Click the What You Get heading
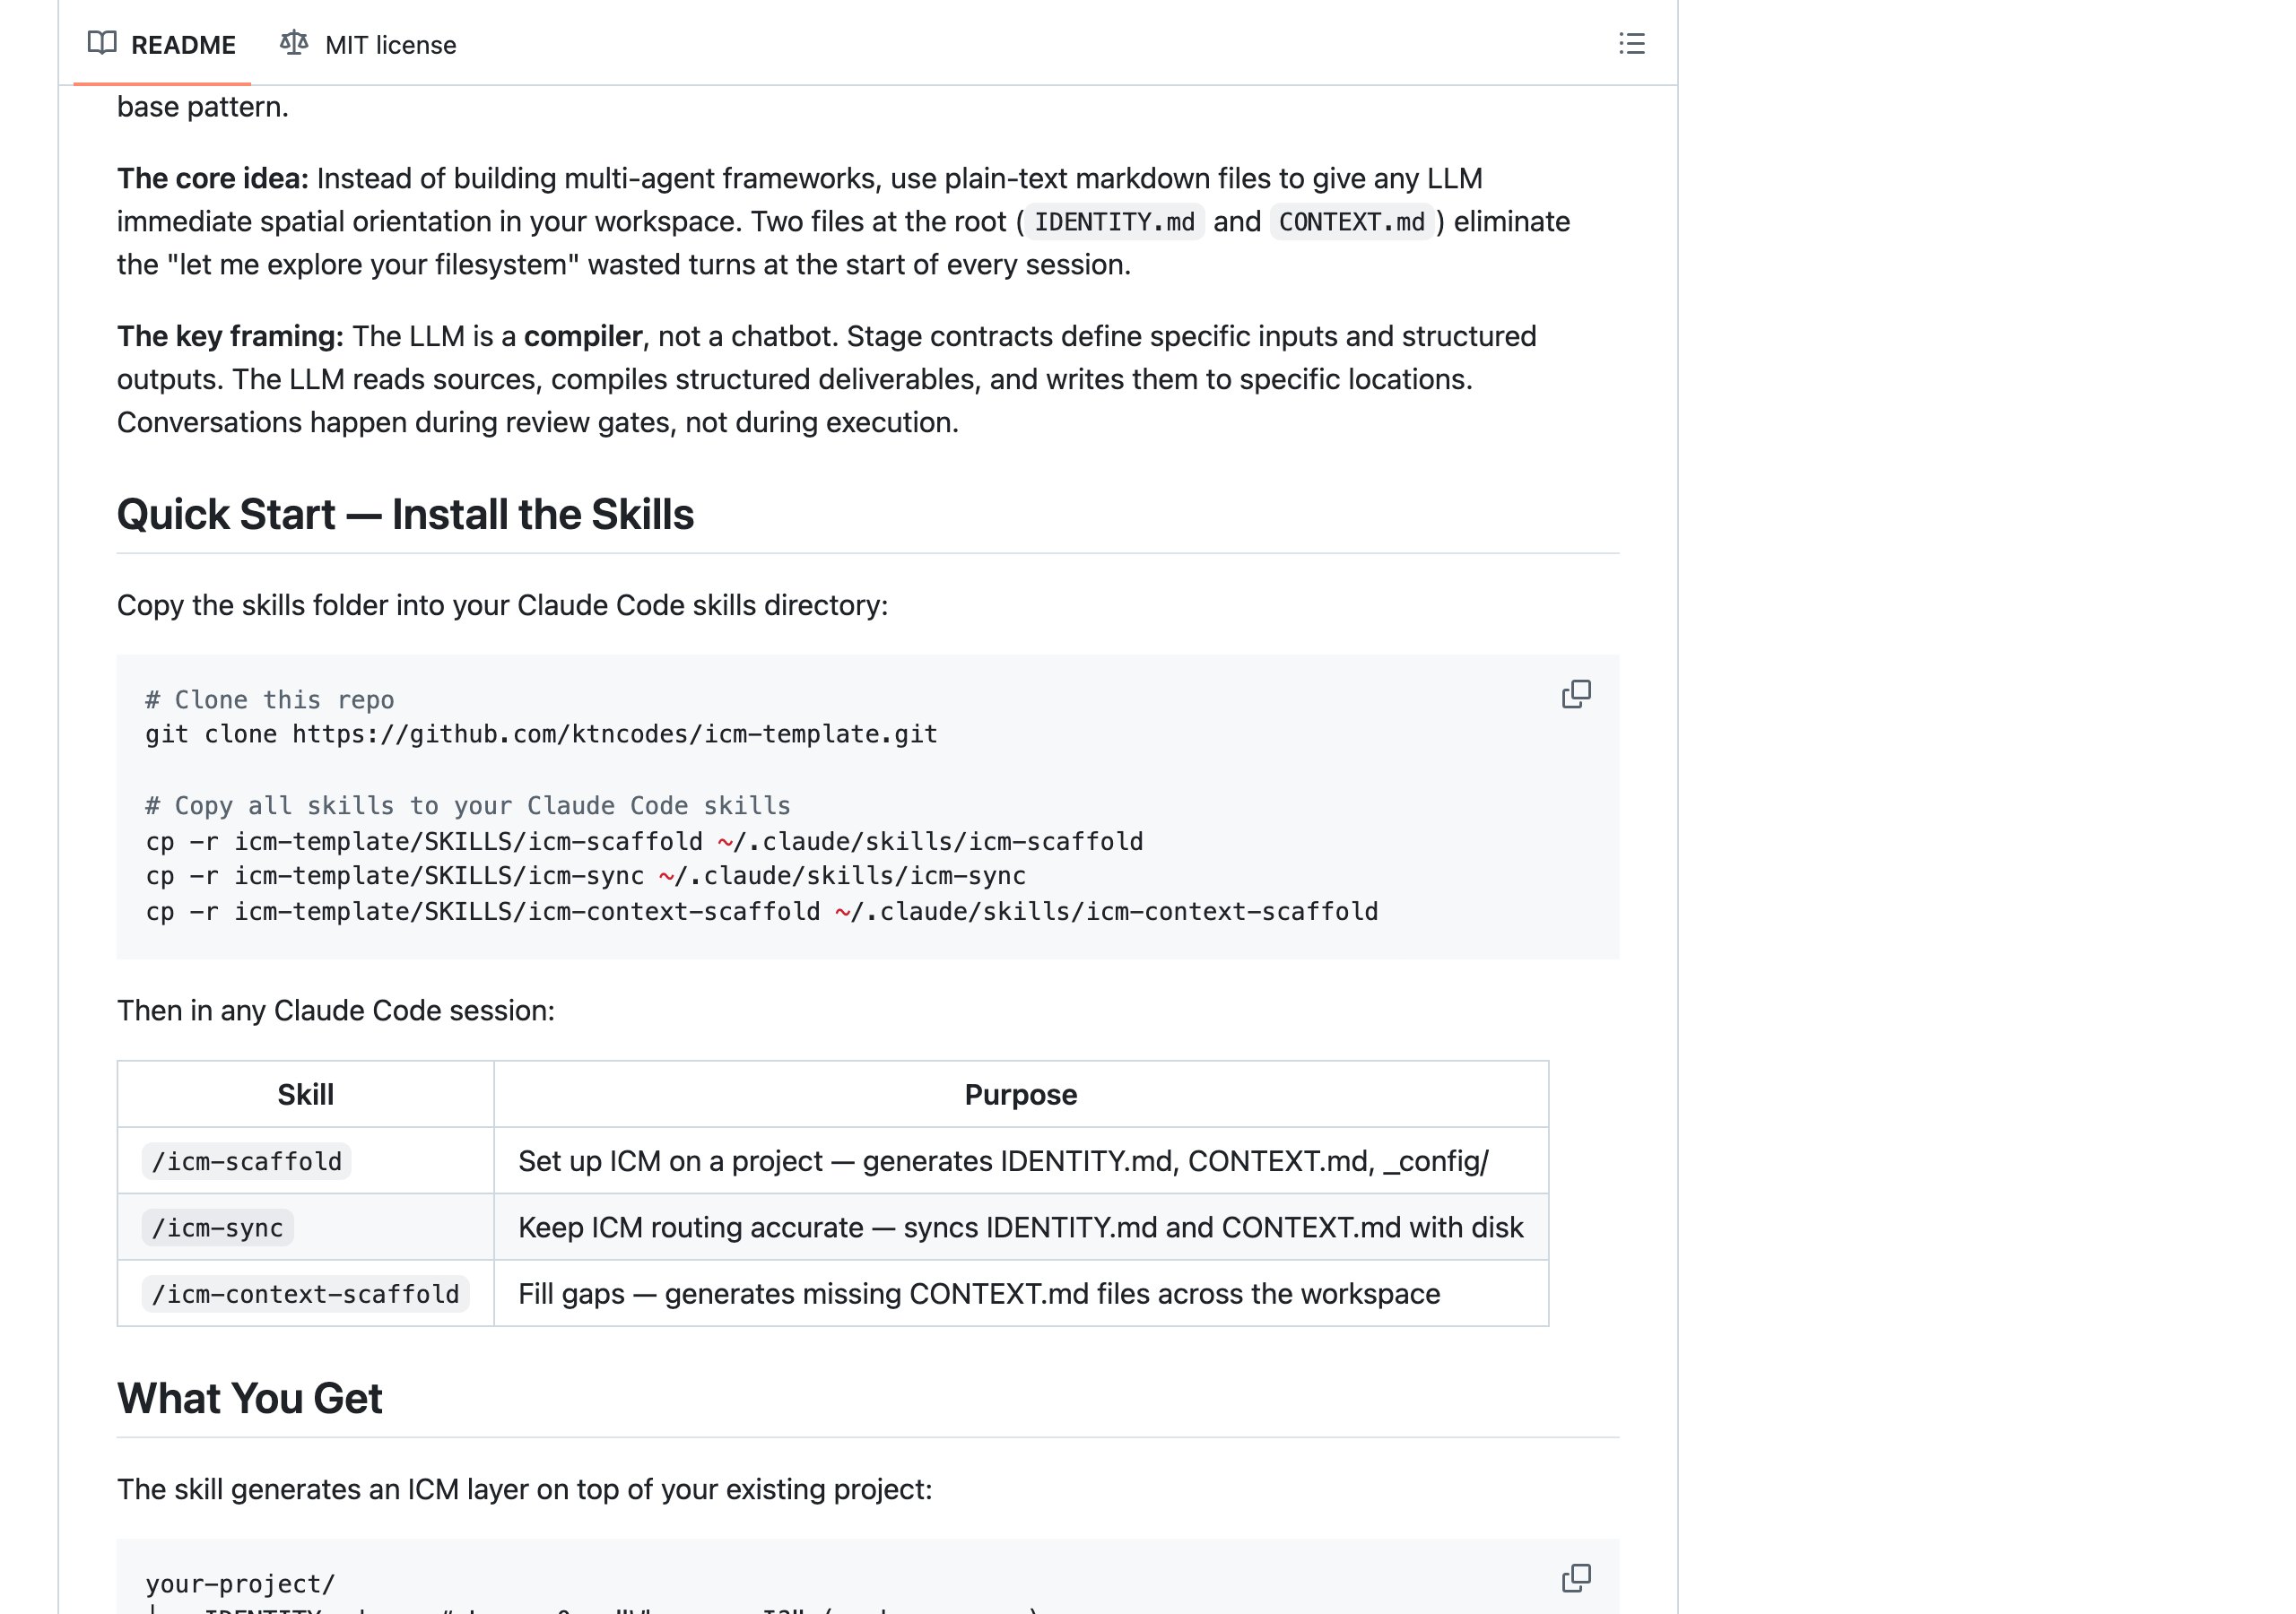This screenshot has width=2296, height=1614. pos(249,1398)
